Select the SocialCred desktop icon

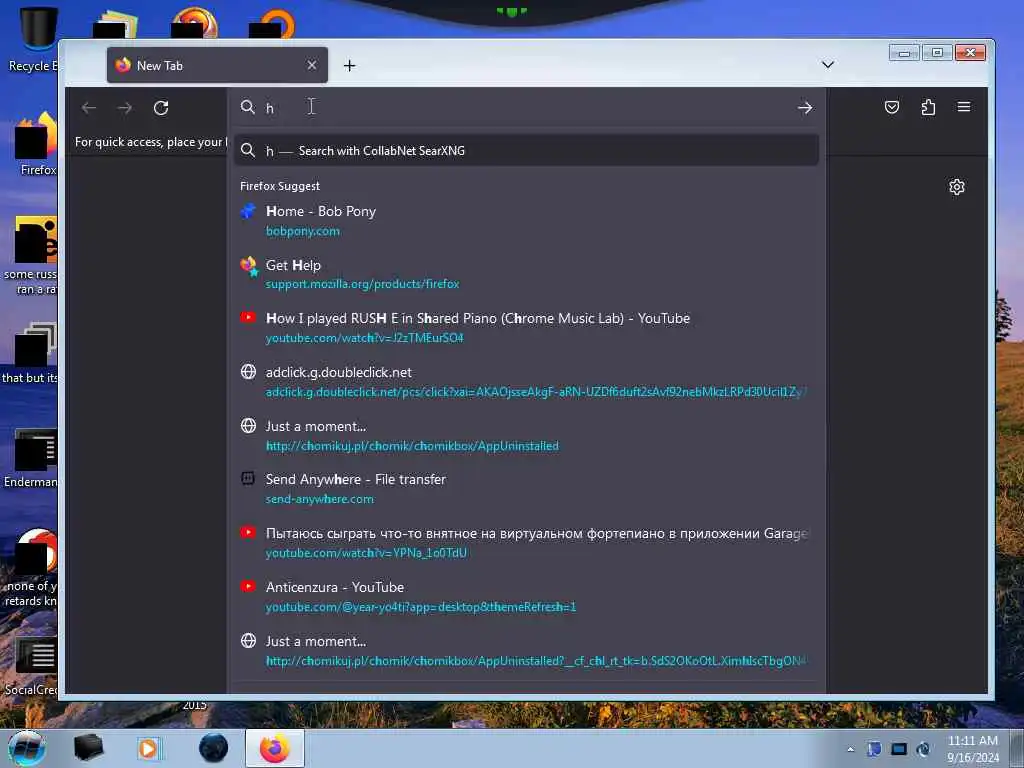tap(33, 666)
